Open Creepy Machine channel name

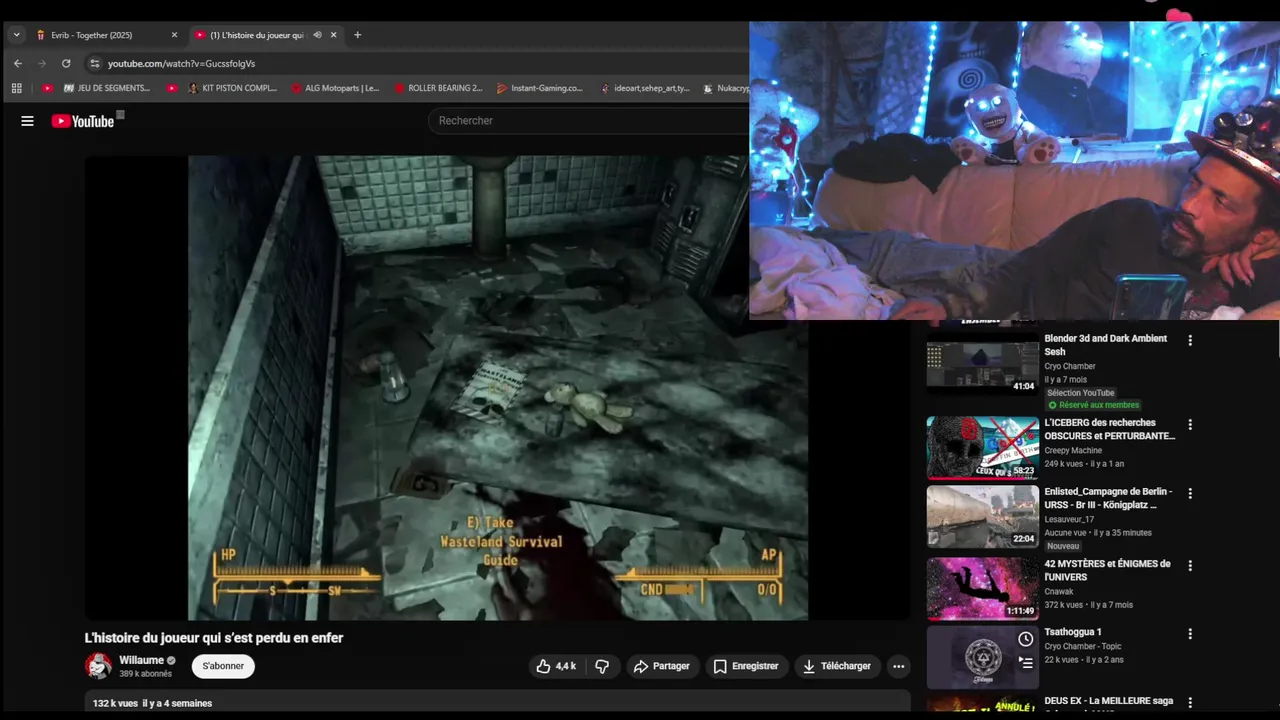coord(1073,450)
